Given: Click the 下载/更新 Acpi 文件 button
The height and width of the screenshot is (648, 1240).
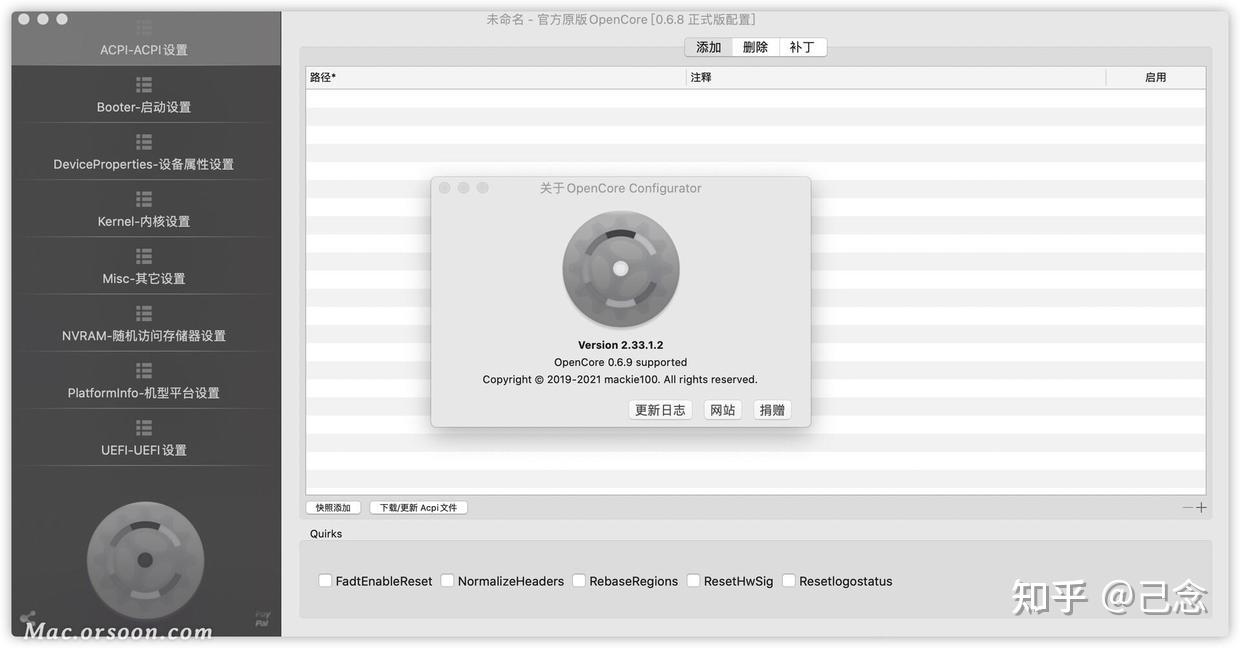Looking at the screenshot, I should (x=418, y=508).
